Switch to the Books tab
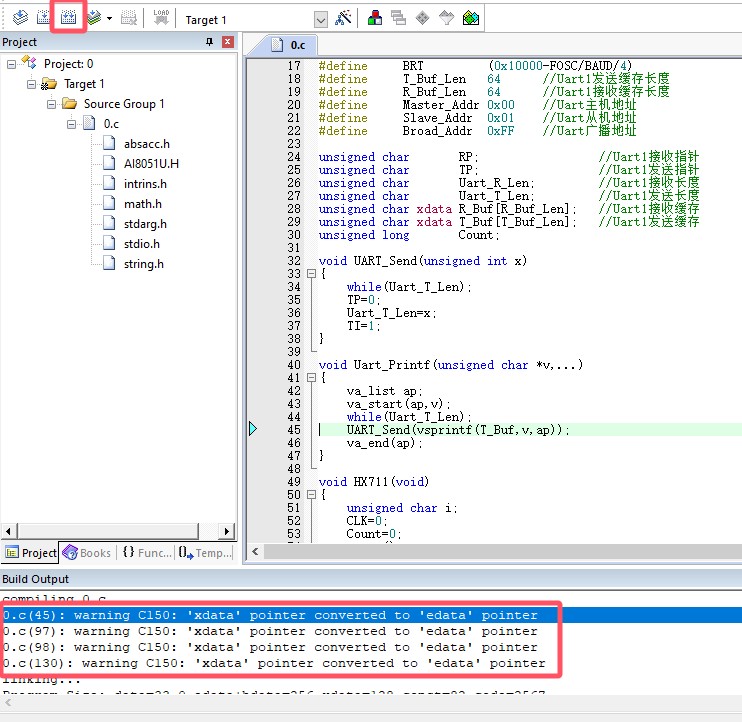This screenshot has height=722, width=742. click(x=88, y=553)
